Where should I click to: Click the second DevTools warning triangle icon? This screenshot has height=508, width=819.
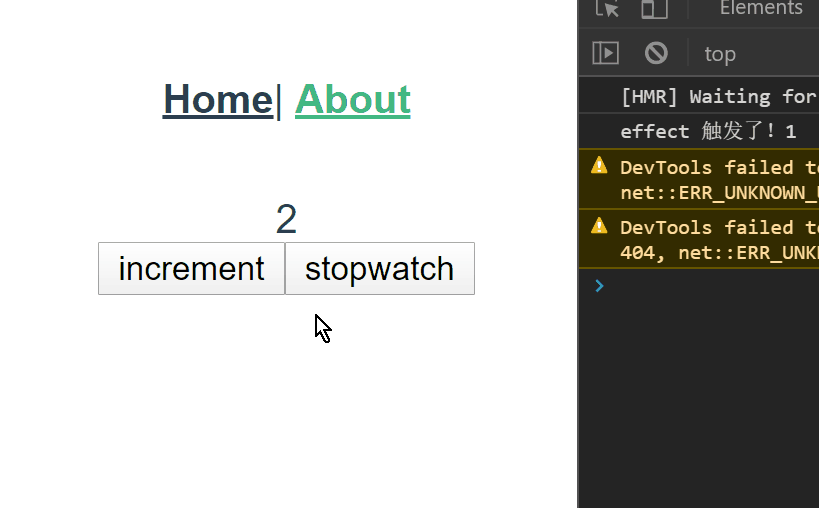click(x=599, y=226)
